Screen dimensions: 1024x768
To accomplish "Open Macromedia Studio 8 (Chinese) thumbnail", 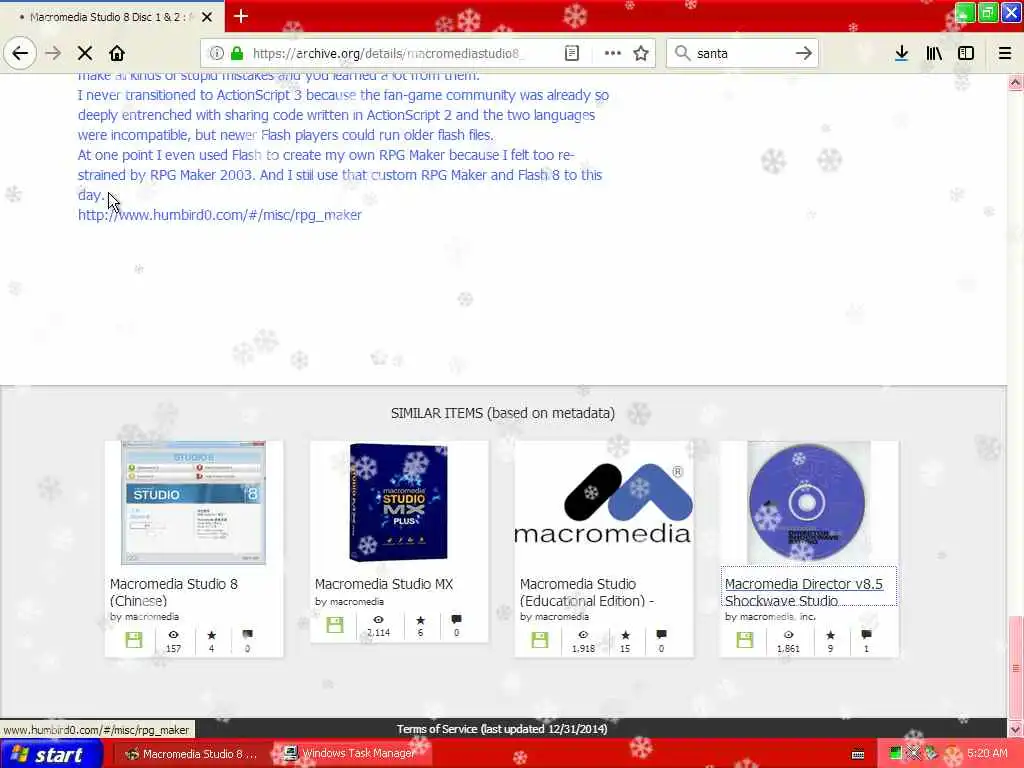I will coord(193,503).
